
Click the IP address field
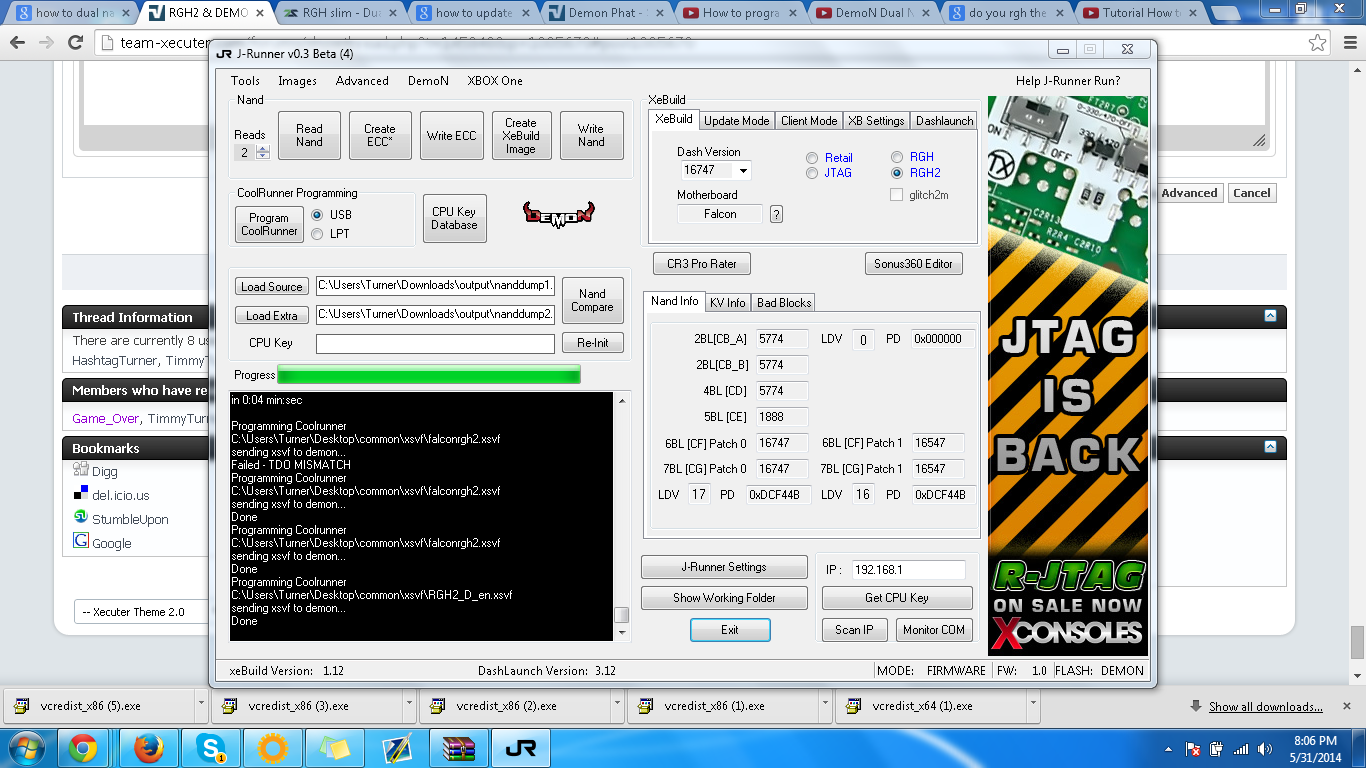[909, 570]
